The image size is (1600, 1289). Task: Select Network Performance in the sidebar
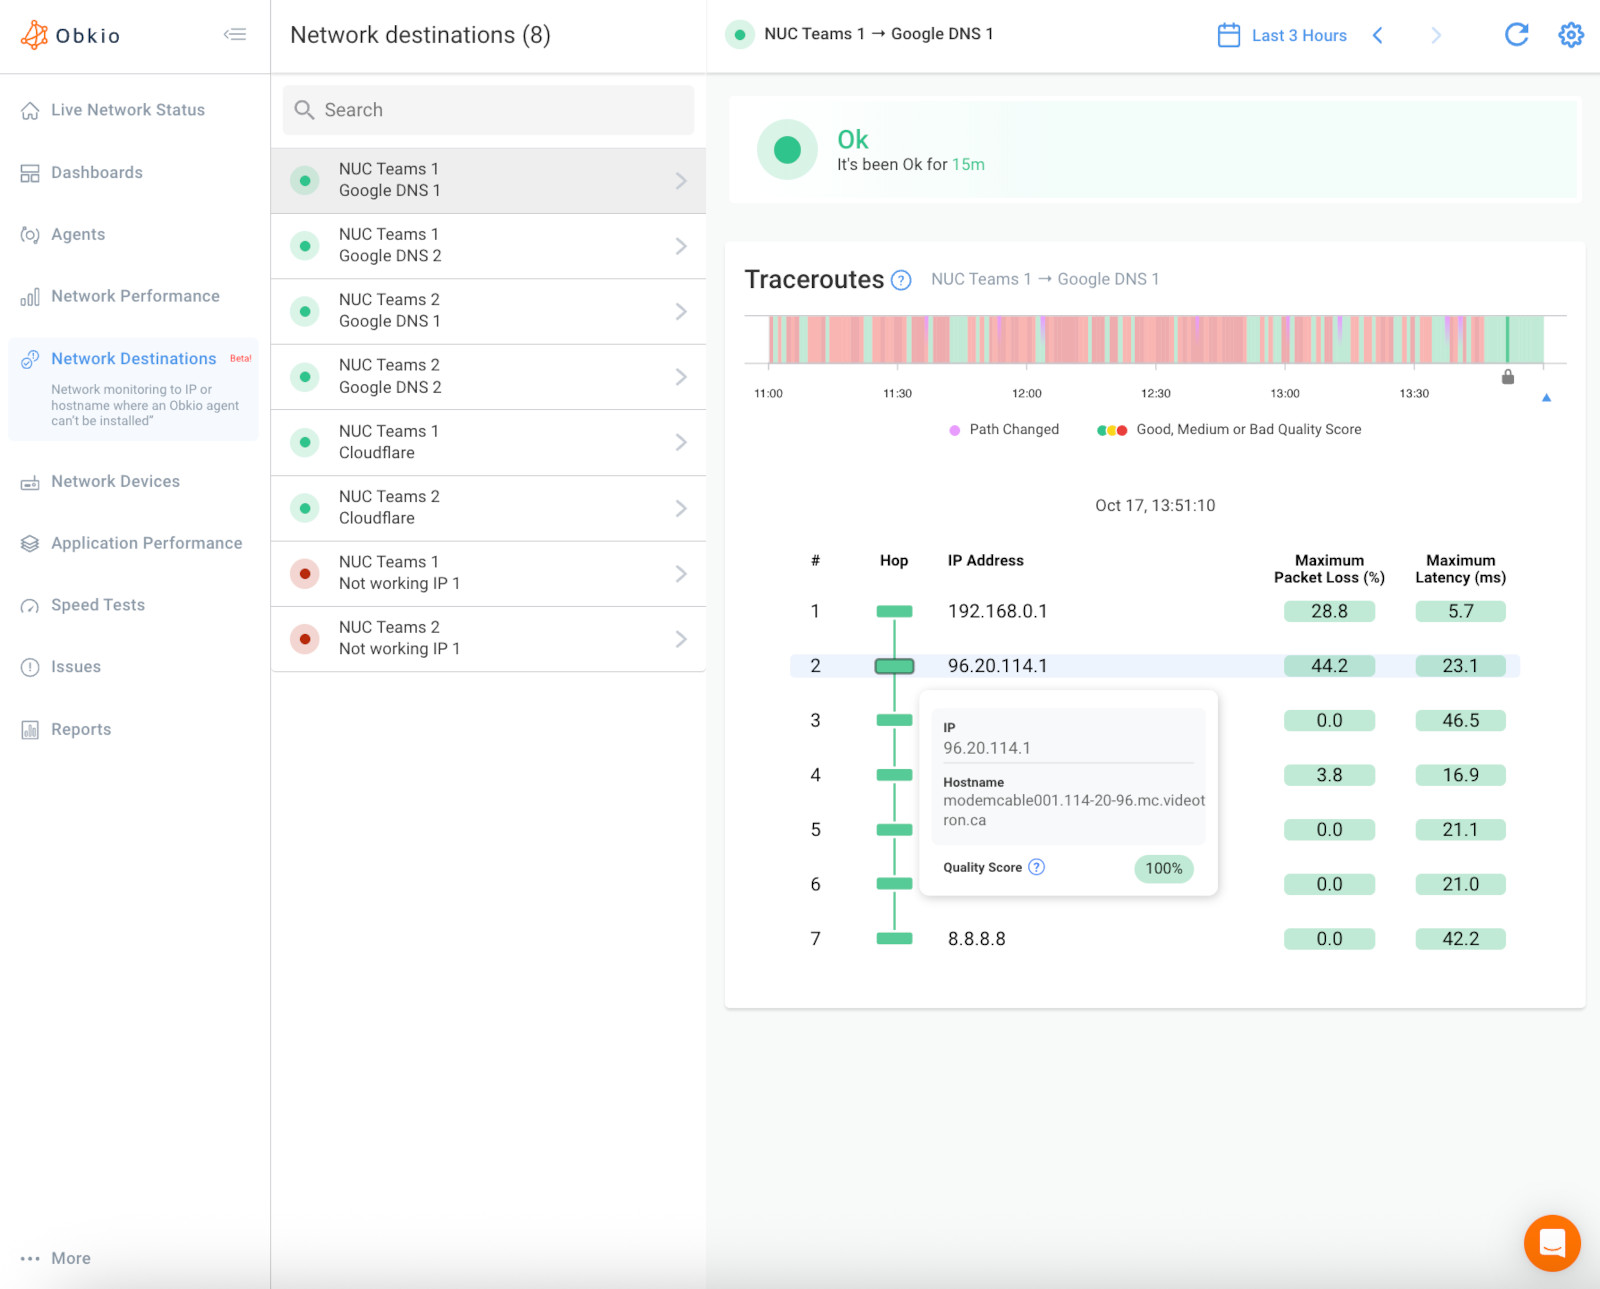click(x=135, y=296)
